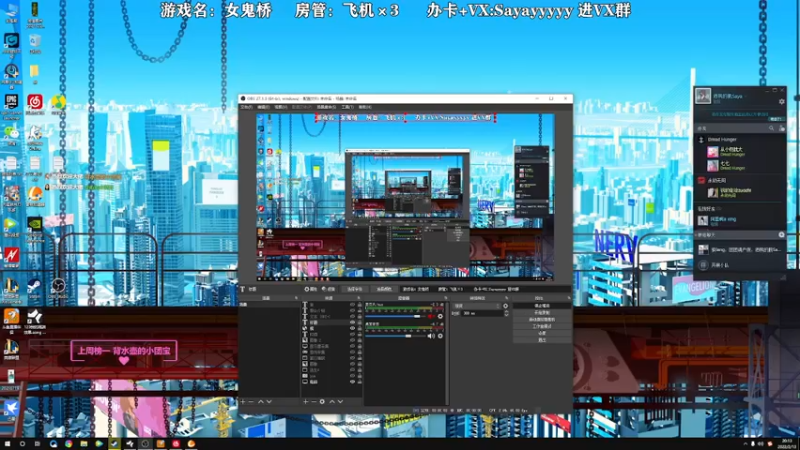Toggle visibility of the third text source
Screen dimensions: 800x450
tap(352, 316)
